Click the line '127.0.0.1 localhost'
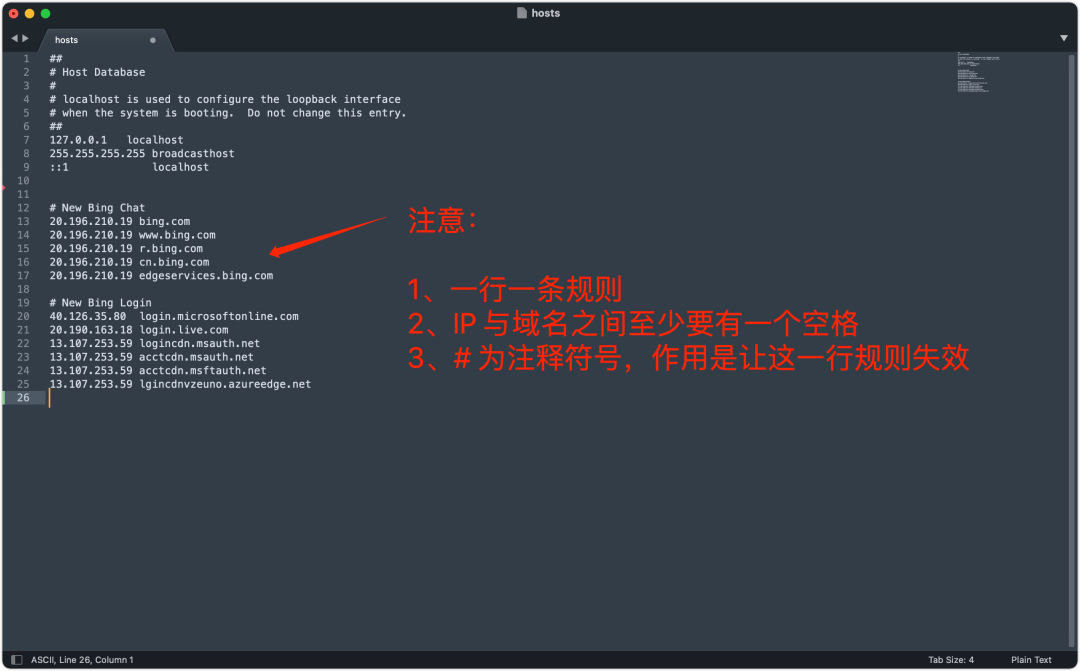The image size is (1080, 671). 116,140
